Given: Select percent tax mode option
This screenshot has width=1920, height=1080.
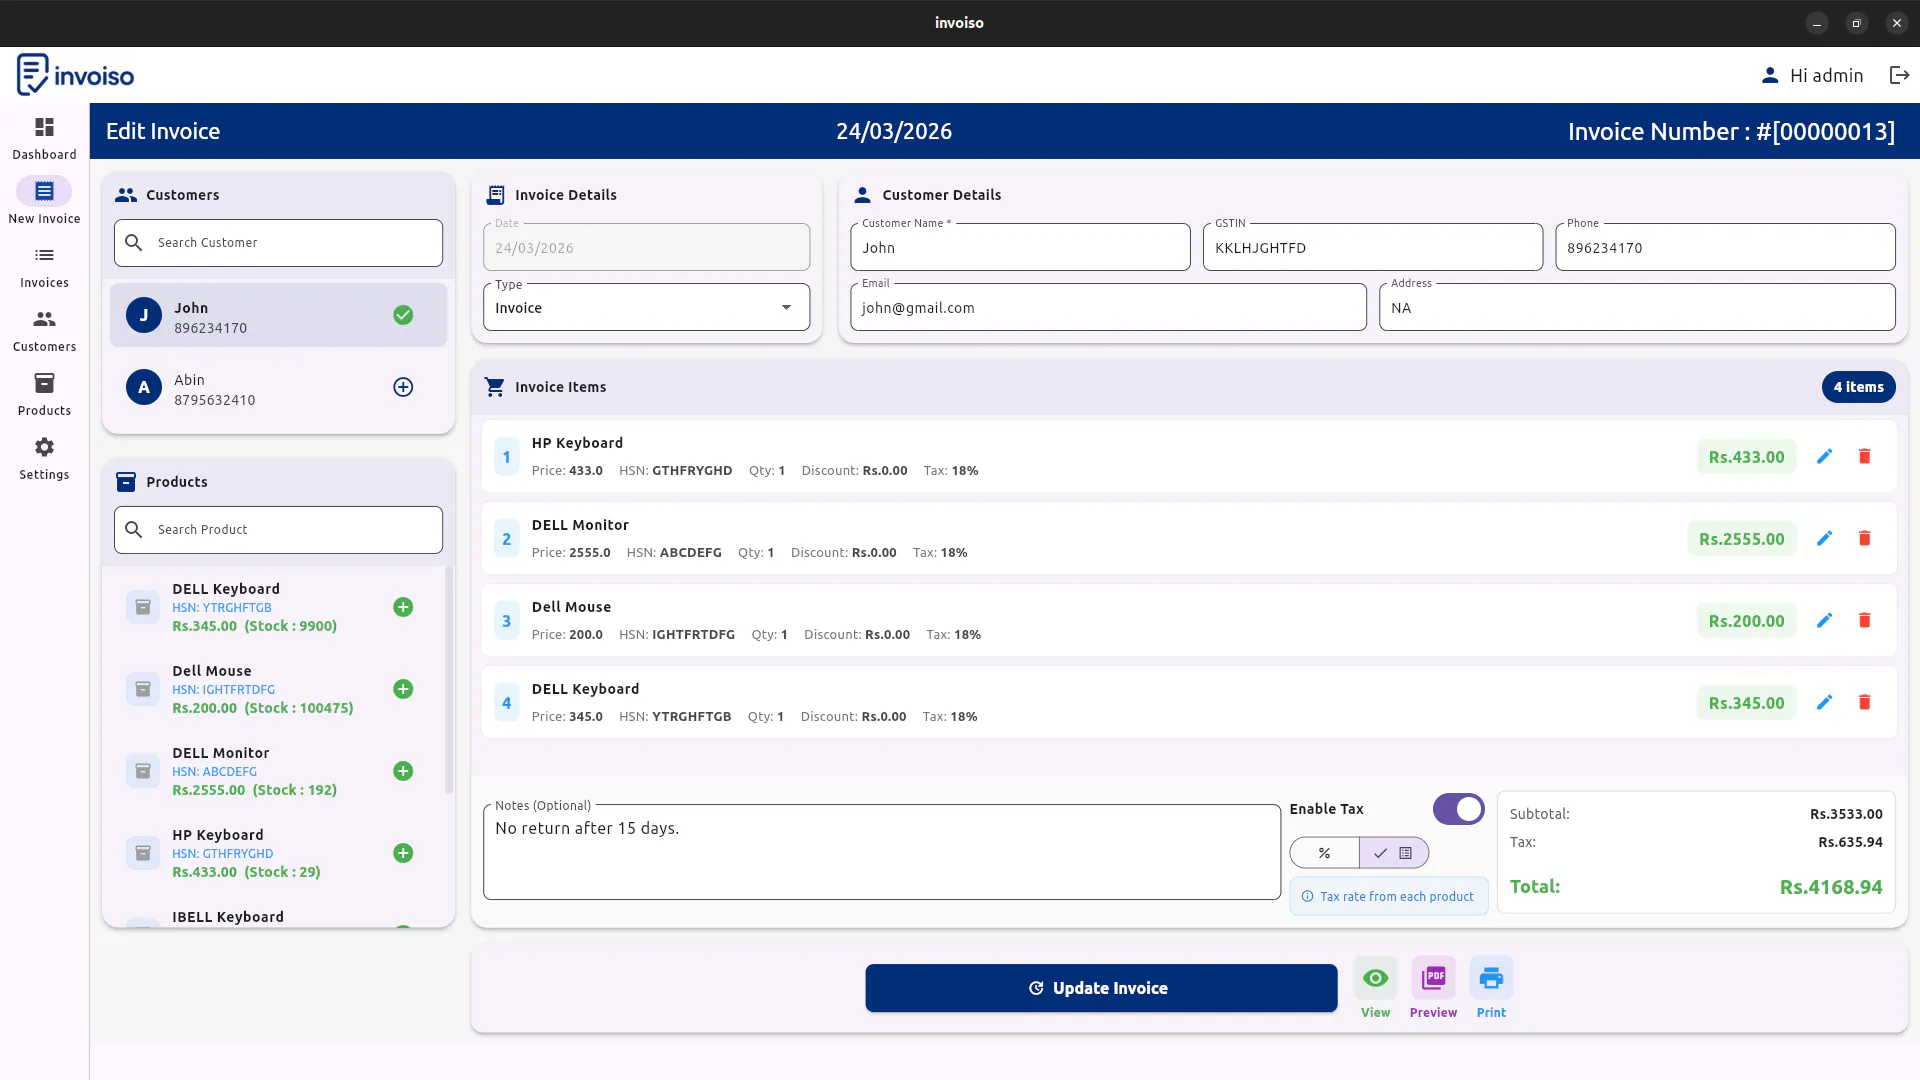Looking at the screenshot, I should click(1324, 853).
